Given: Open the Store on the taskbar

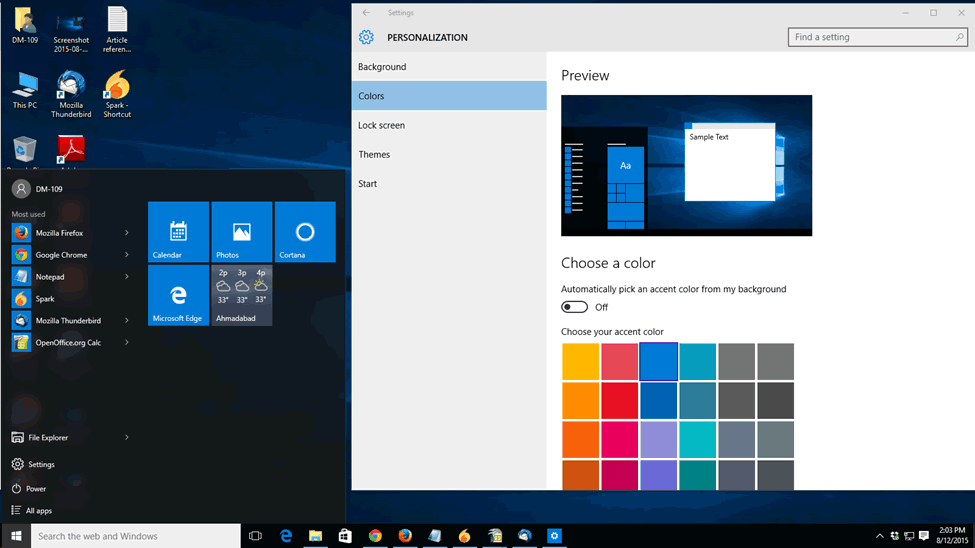Looking at the screenshot, I should click(345, 536).
